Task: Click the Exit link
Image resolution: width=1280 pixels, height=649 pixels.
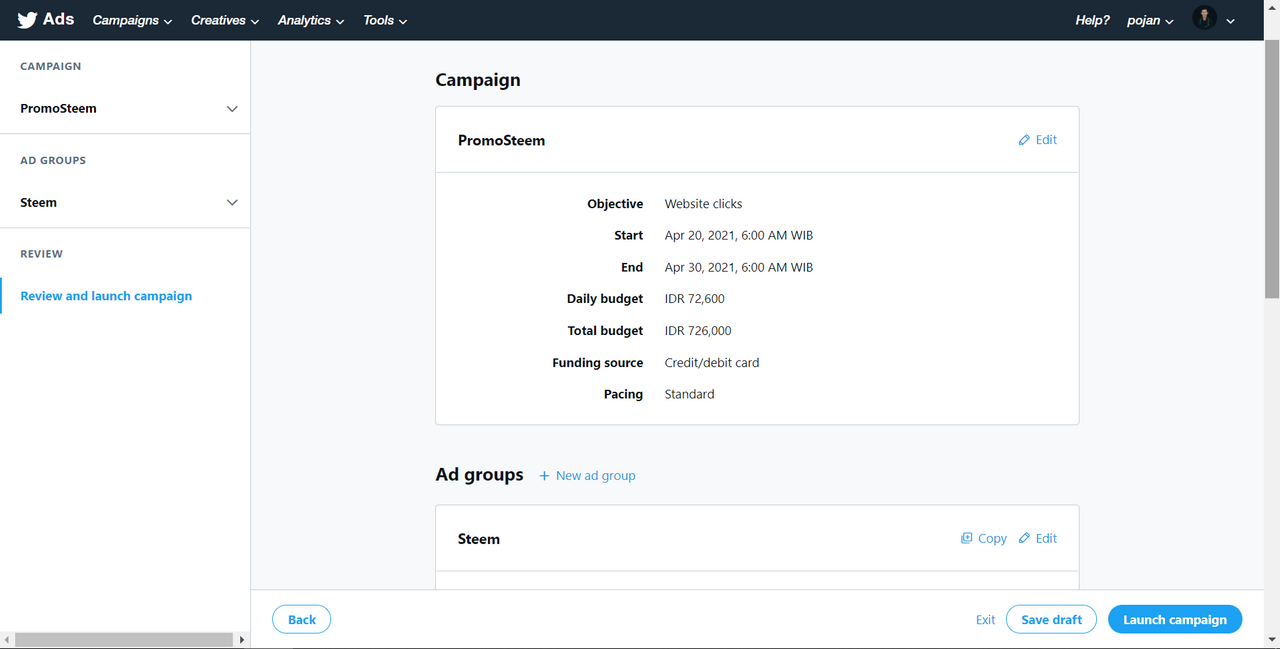Action: tap(985, 620)
